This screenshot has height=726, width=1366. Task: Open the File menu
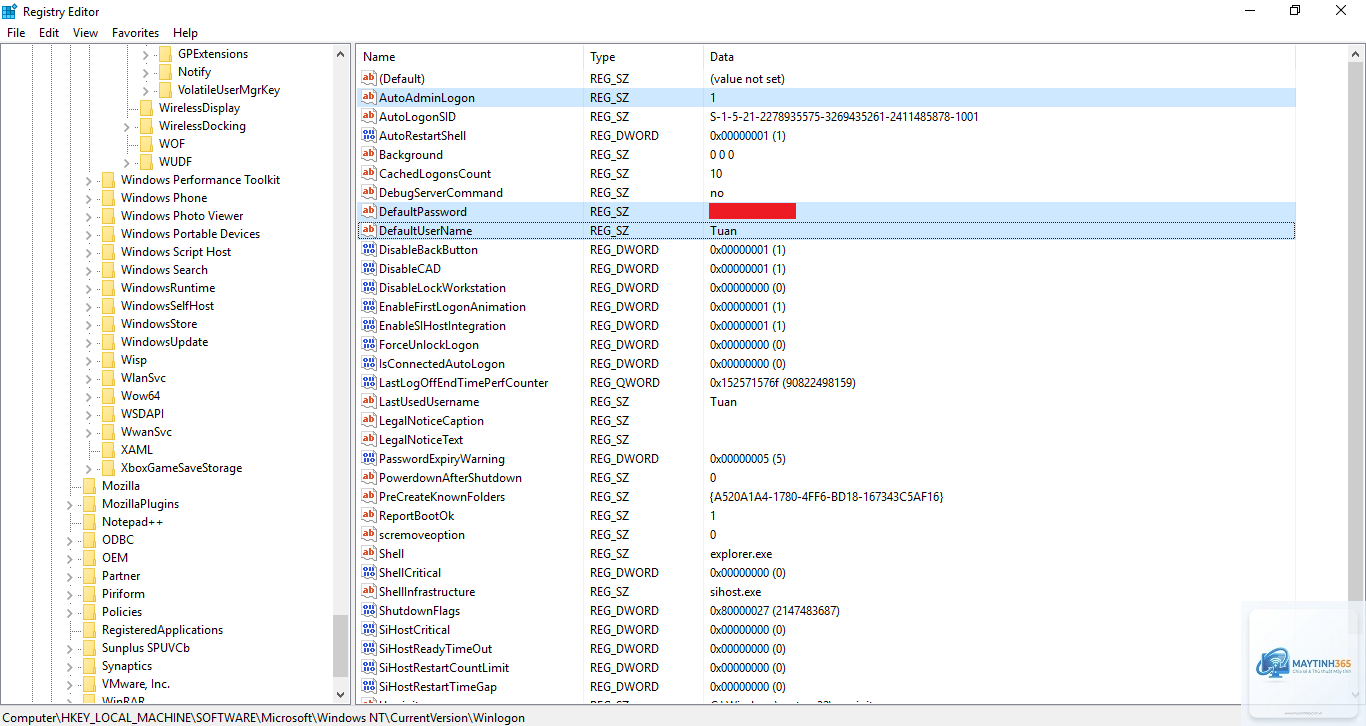[16, 33]
